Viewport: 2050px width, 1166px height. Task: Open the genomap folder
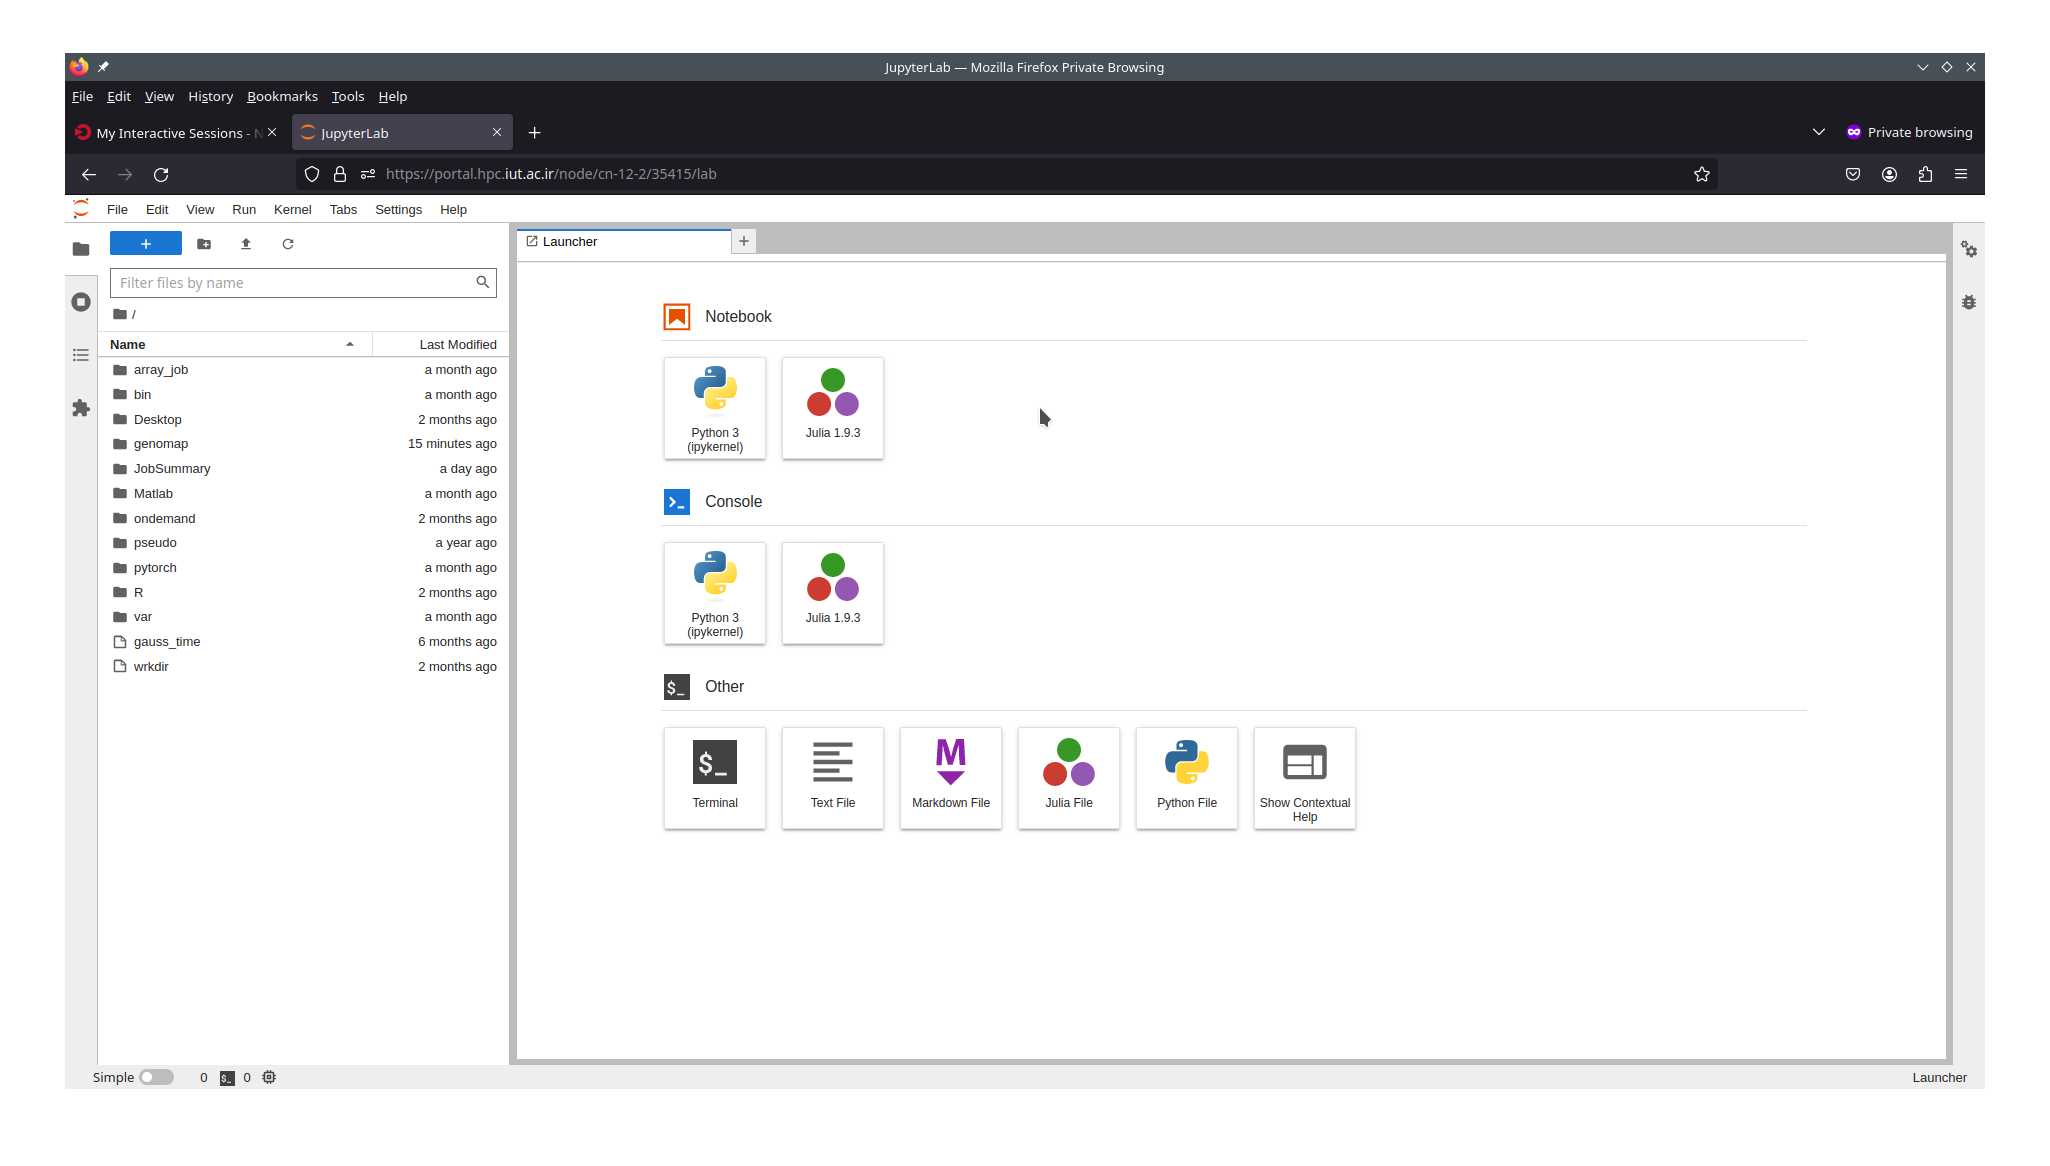(303, 444)
